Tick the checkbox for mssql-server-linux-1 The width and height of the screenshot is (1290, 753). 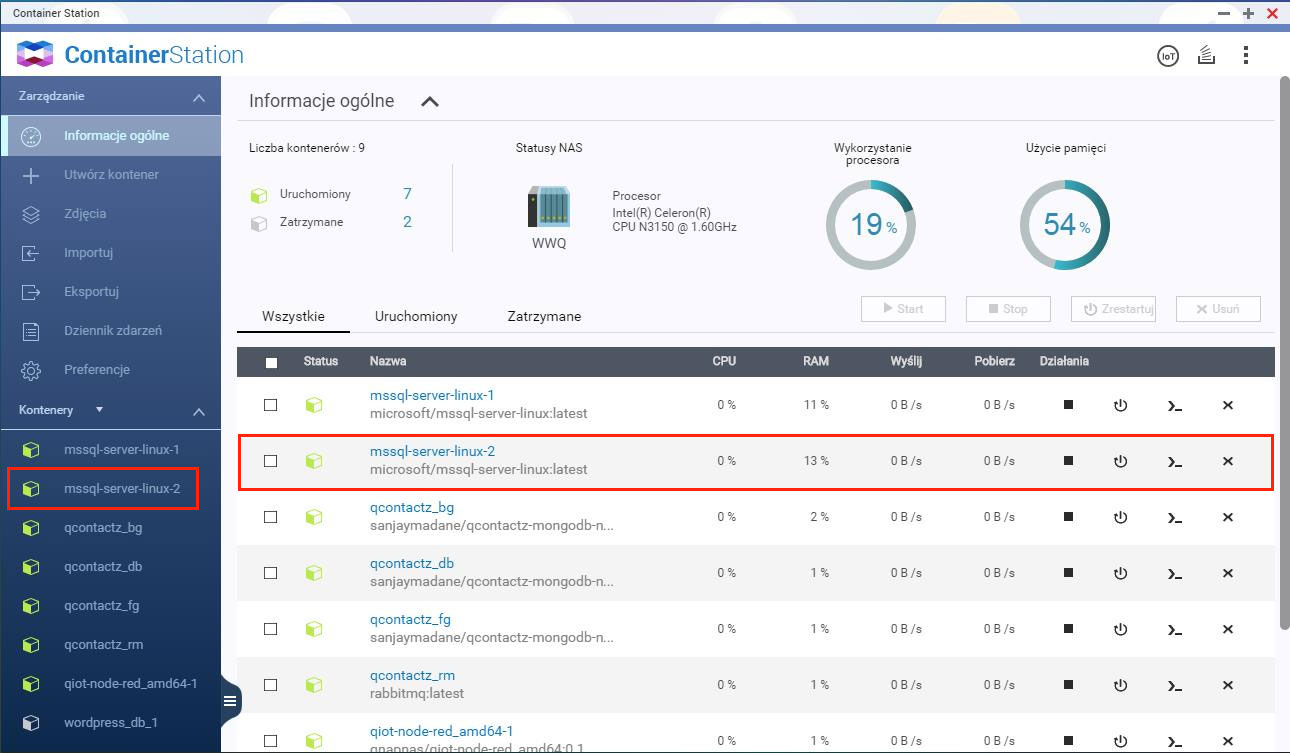click(271, 405)
